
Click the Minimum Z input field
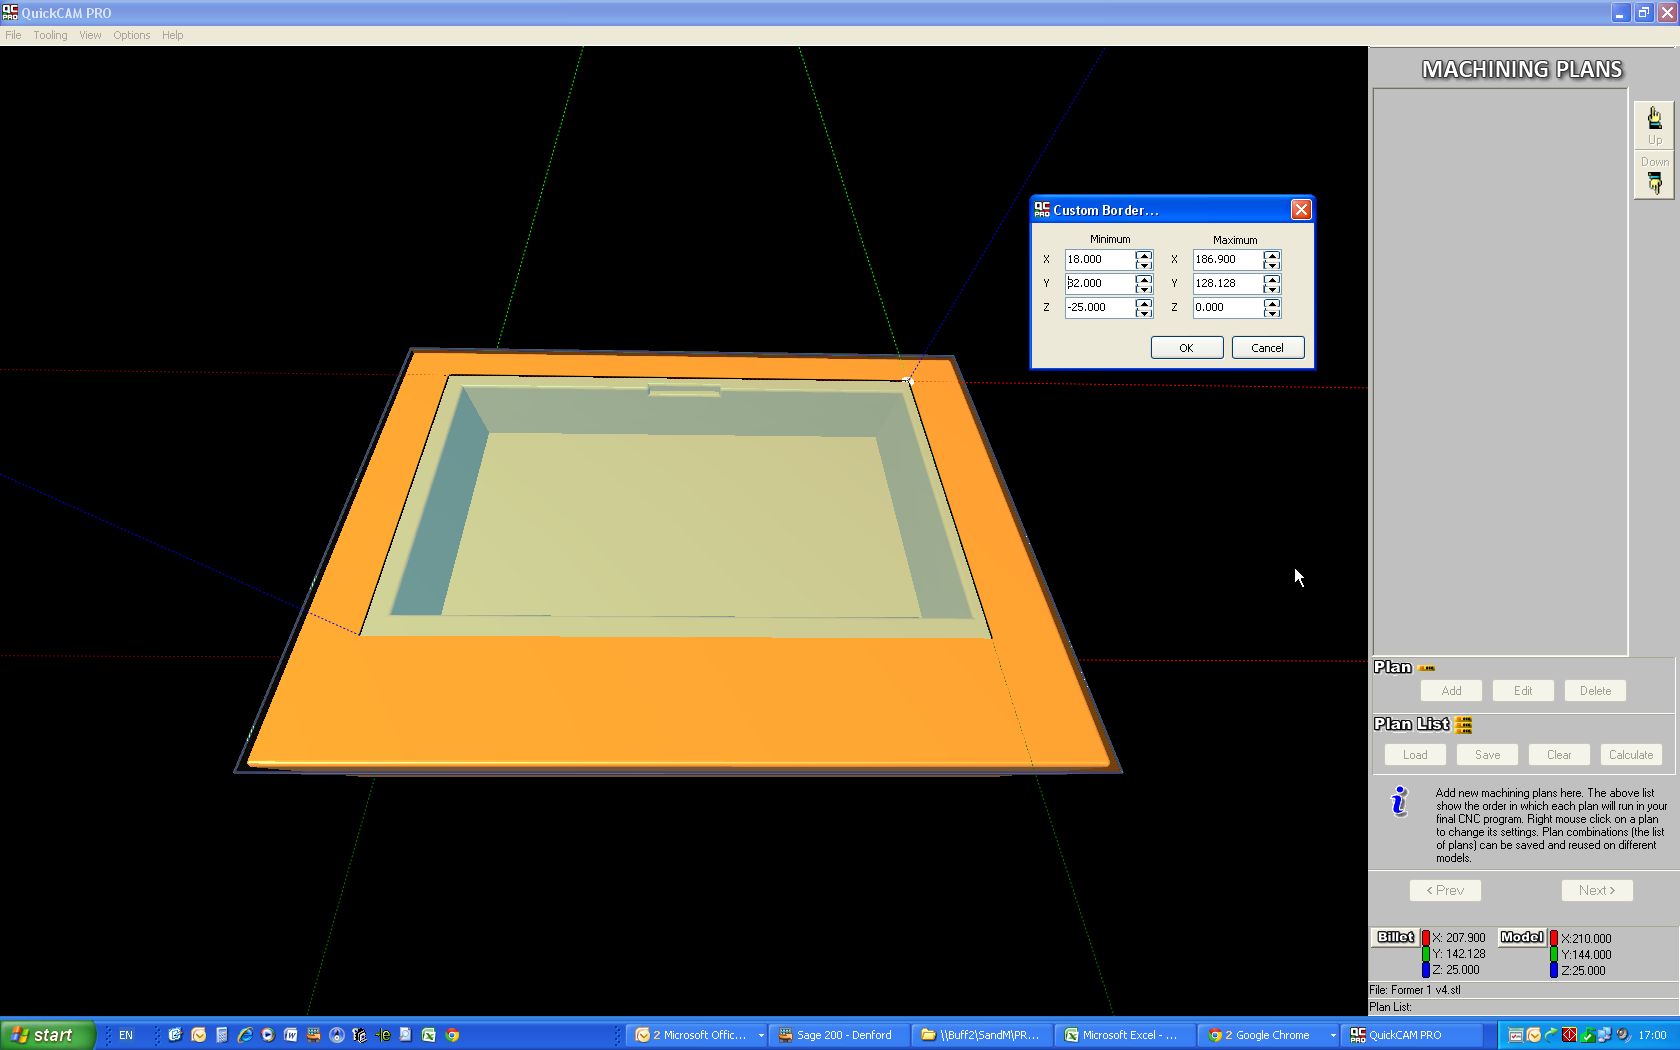point(1099,308)
